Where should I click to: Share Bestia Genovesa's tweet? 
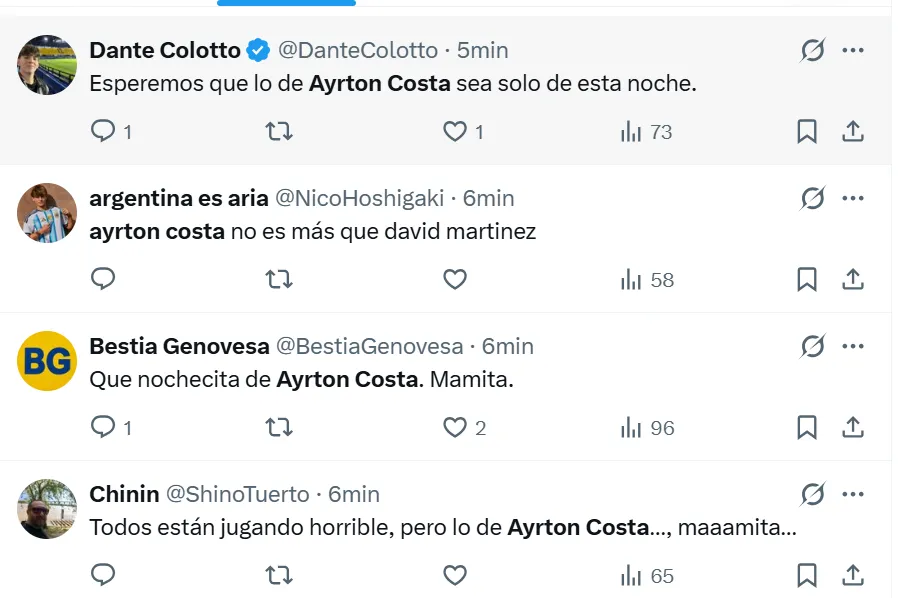853,427
